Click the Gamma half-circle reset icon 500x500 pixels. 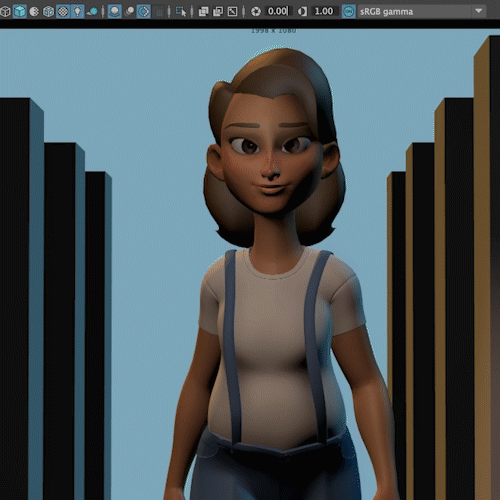coord(302,12)
